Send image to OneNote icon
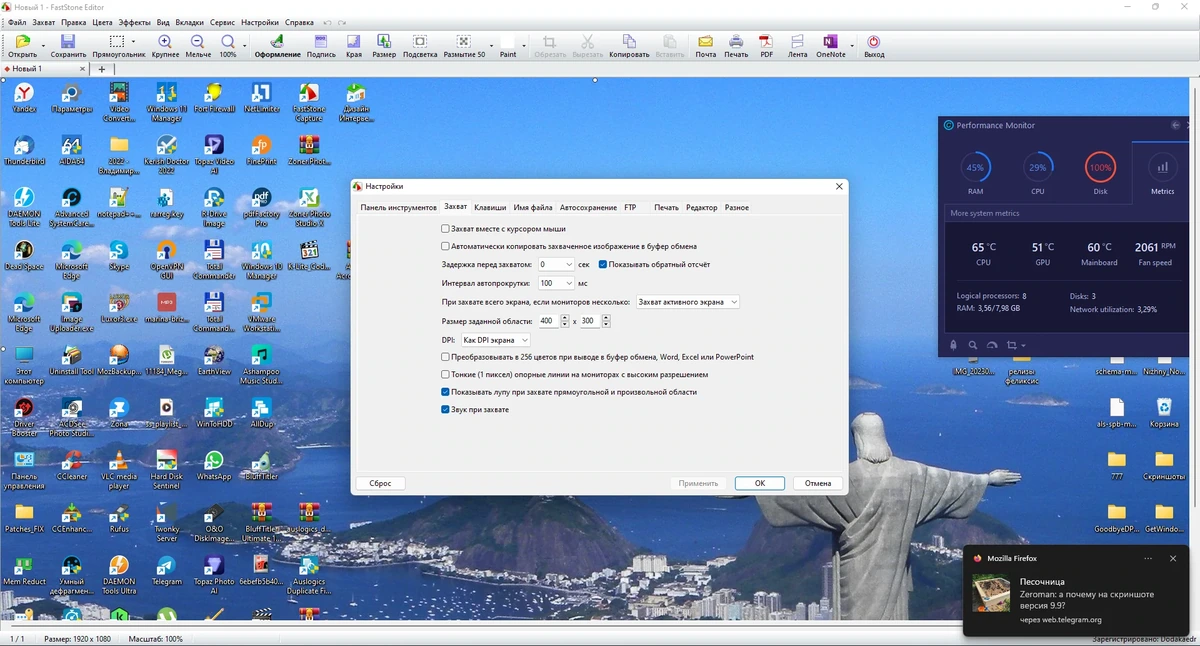 830,45
